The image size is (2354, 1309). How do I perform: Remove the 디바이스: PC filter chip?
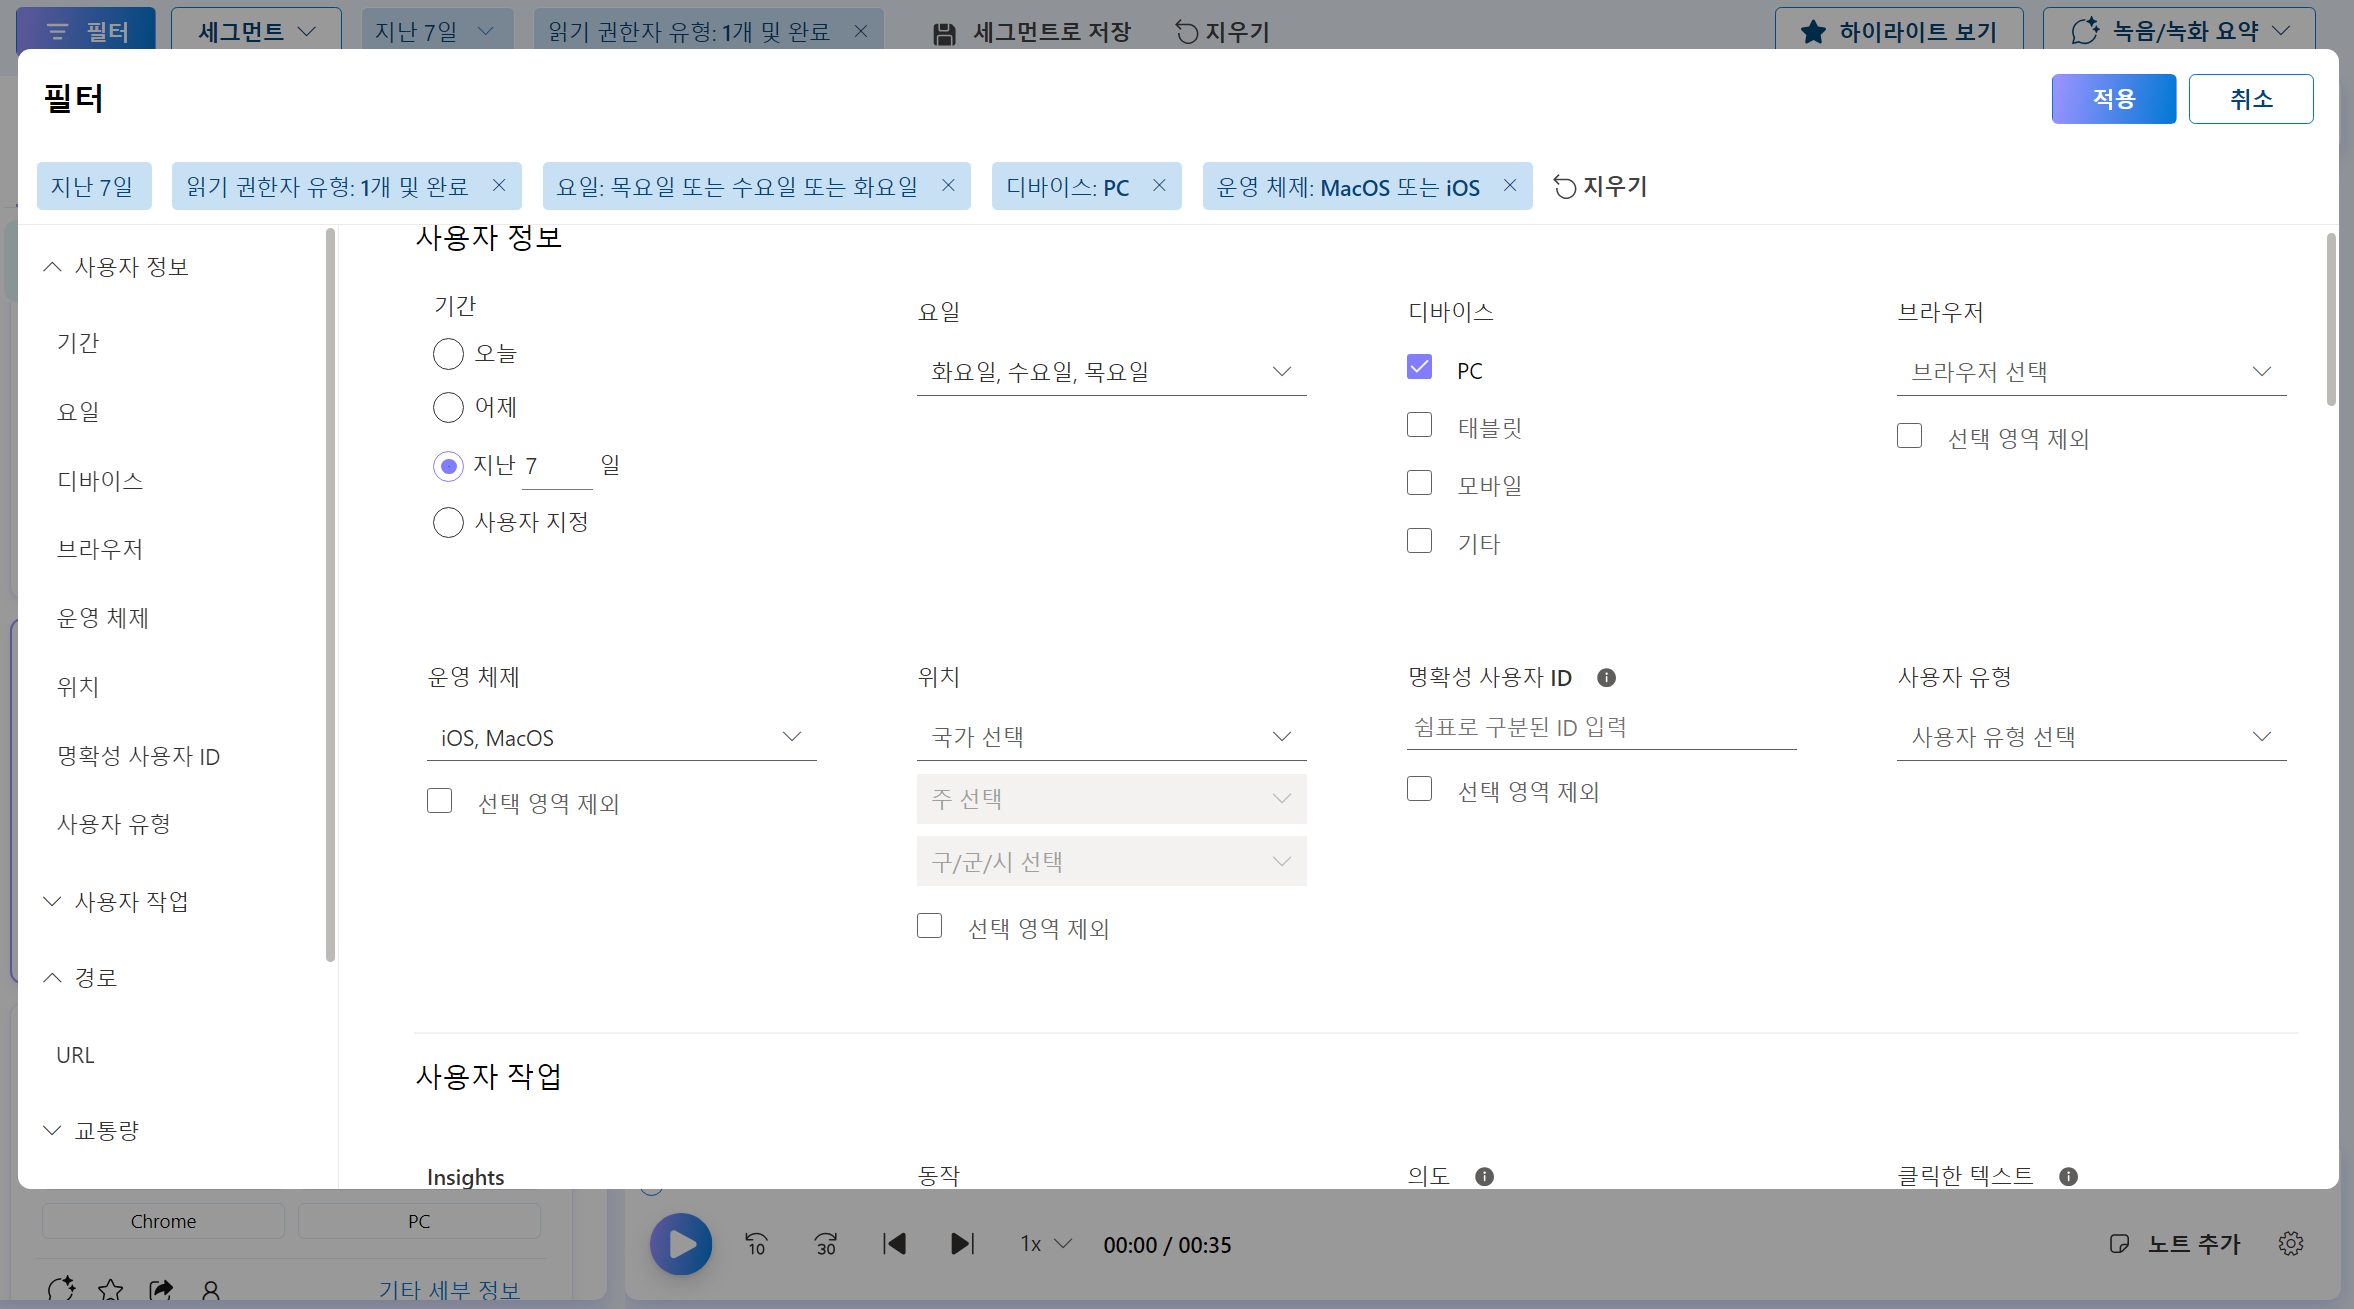click(1159, 186)
